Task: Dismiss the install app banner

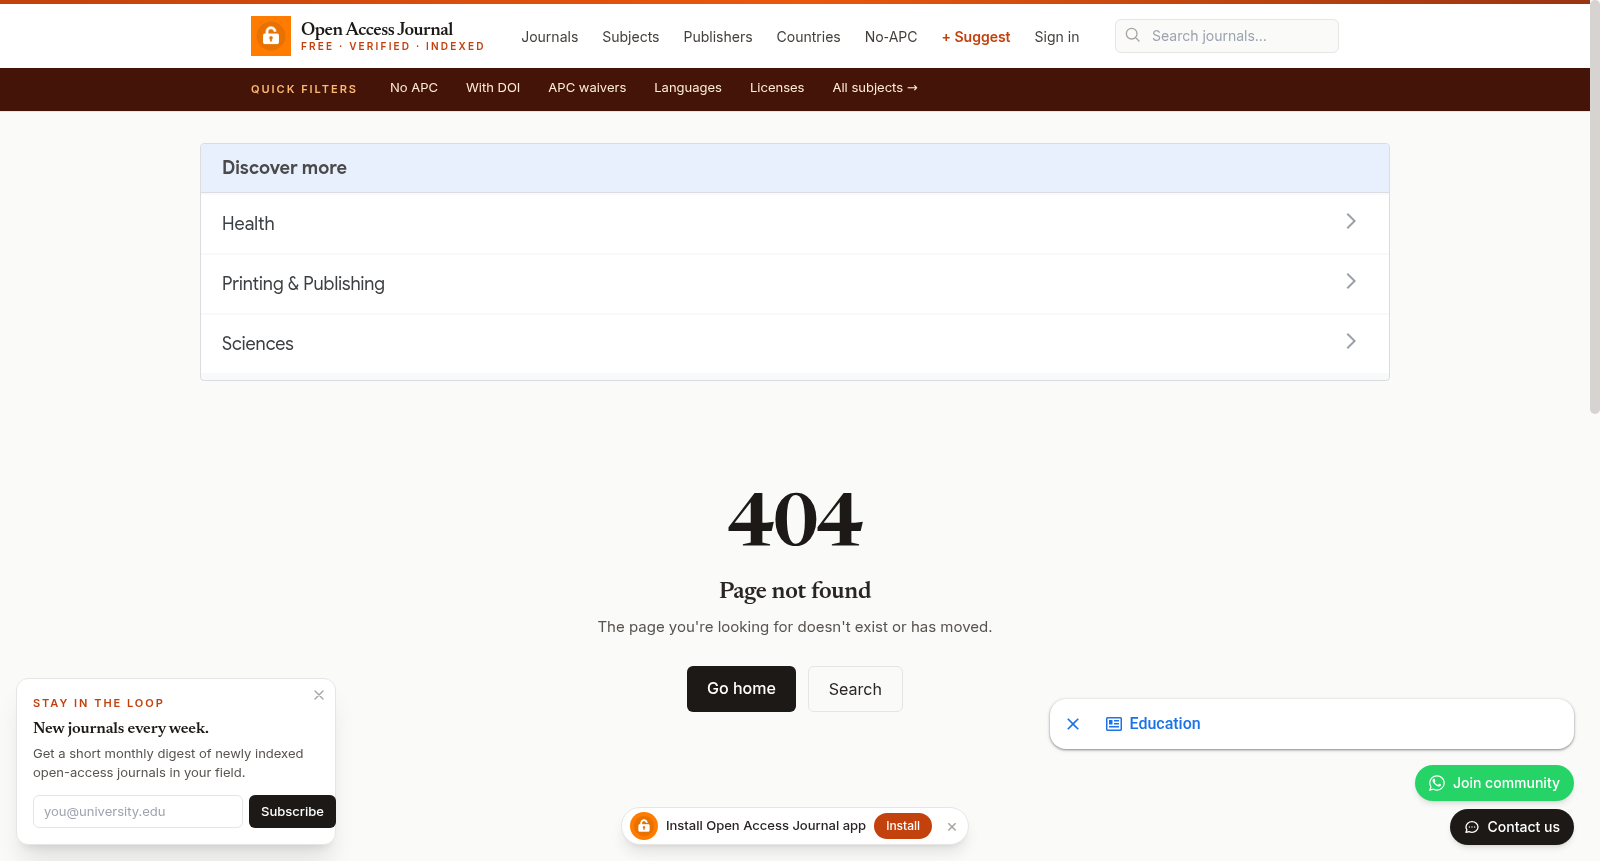Action: 952,827
